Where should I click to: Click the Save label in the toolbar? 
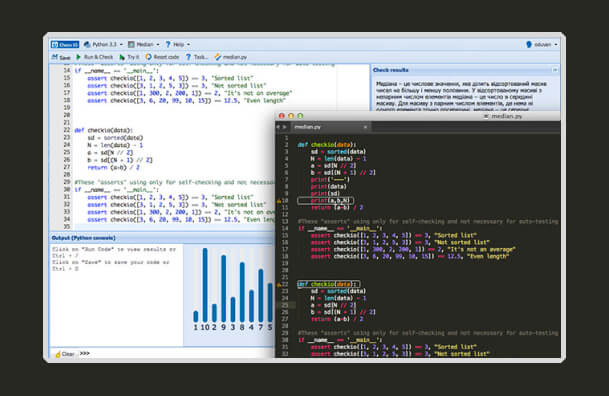[64, 57]
